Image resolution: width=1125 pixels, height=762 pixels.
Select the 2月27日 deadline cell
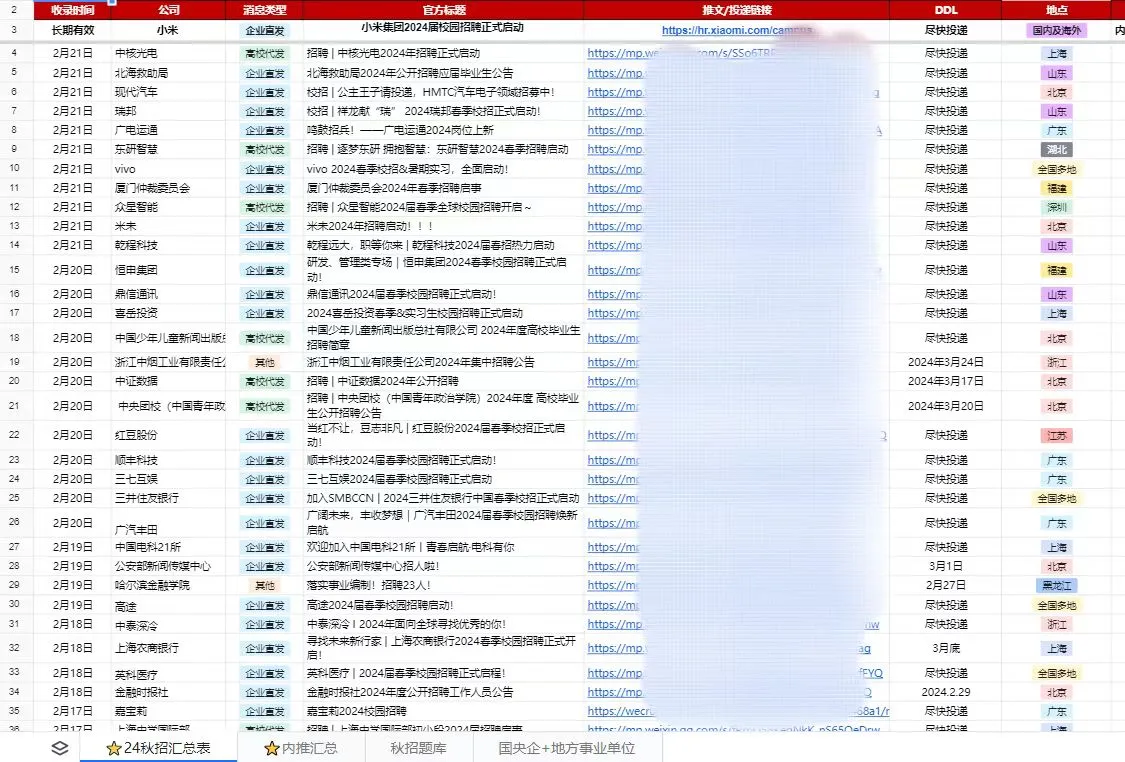click(946, 585)
